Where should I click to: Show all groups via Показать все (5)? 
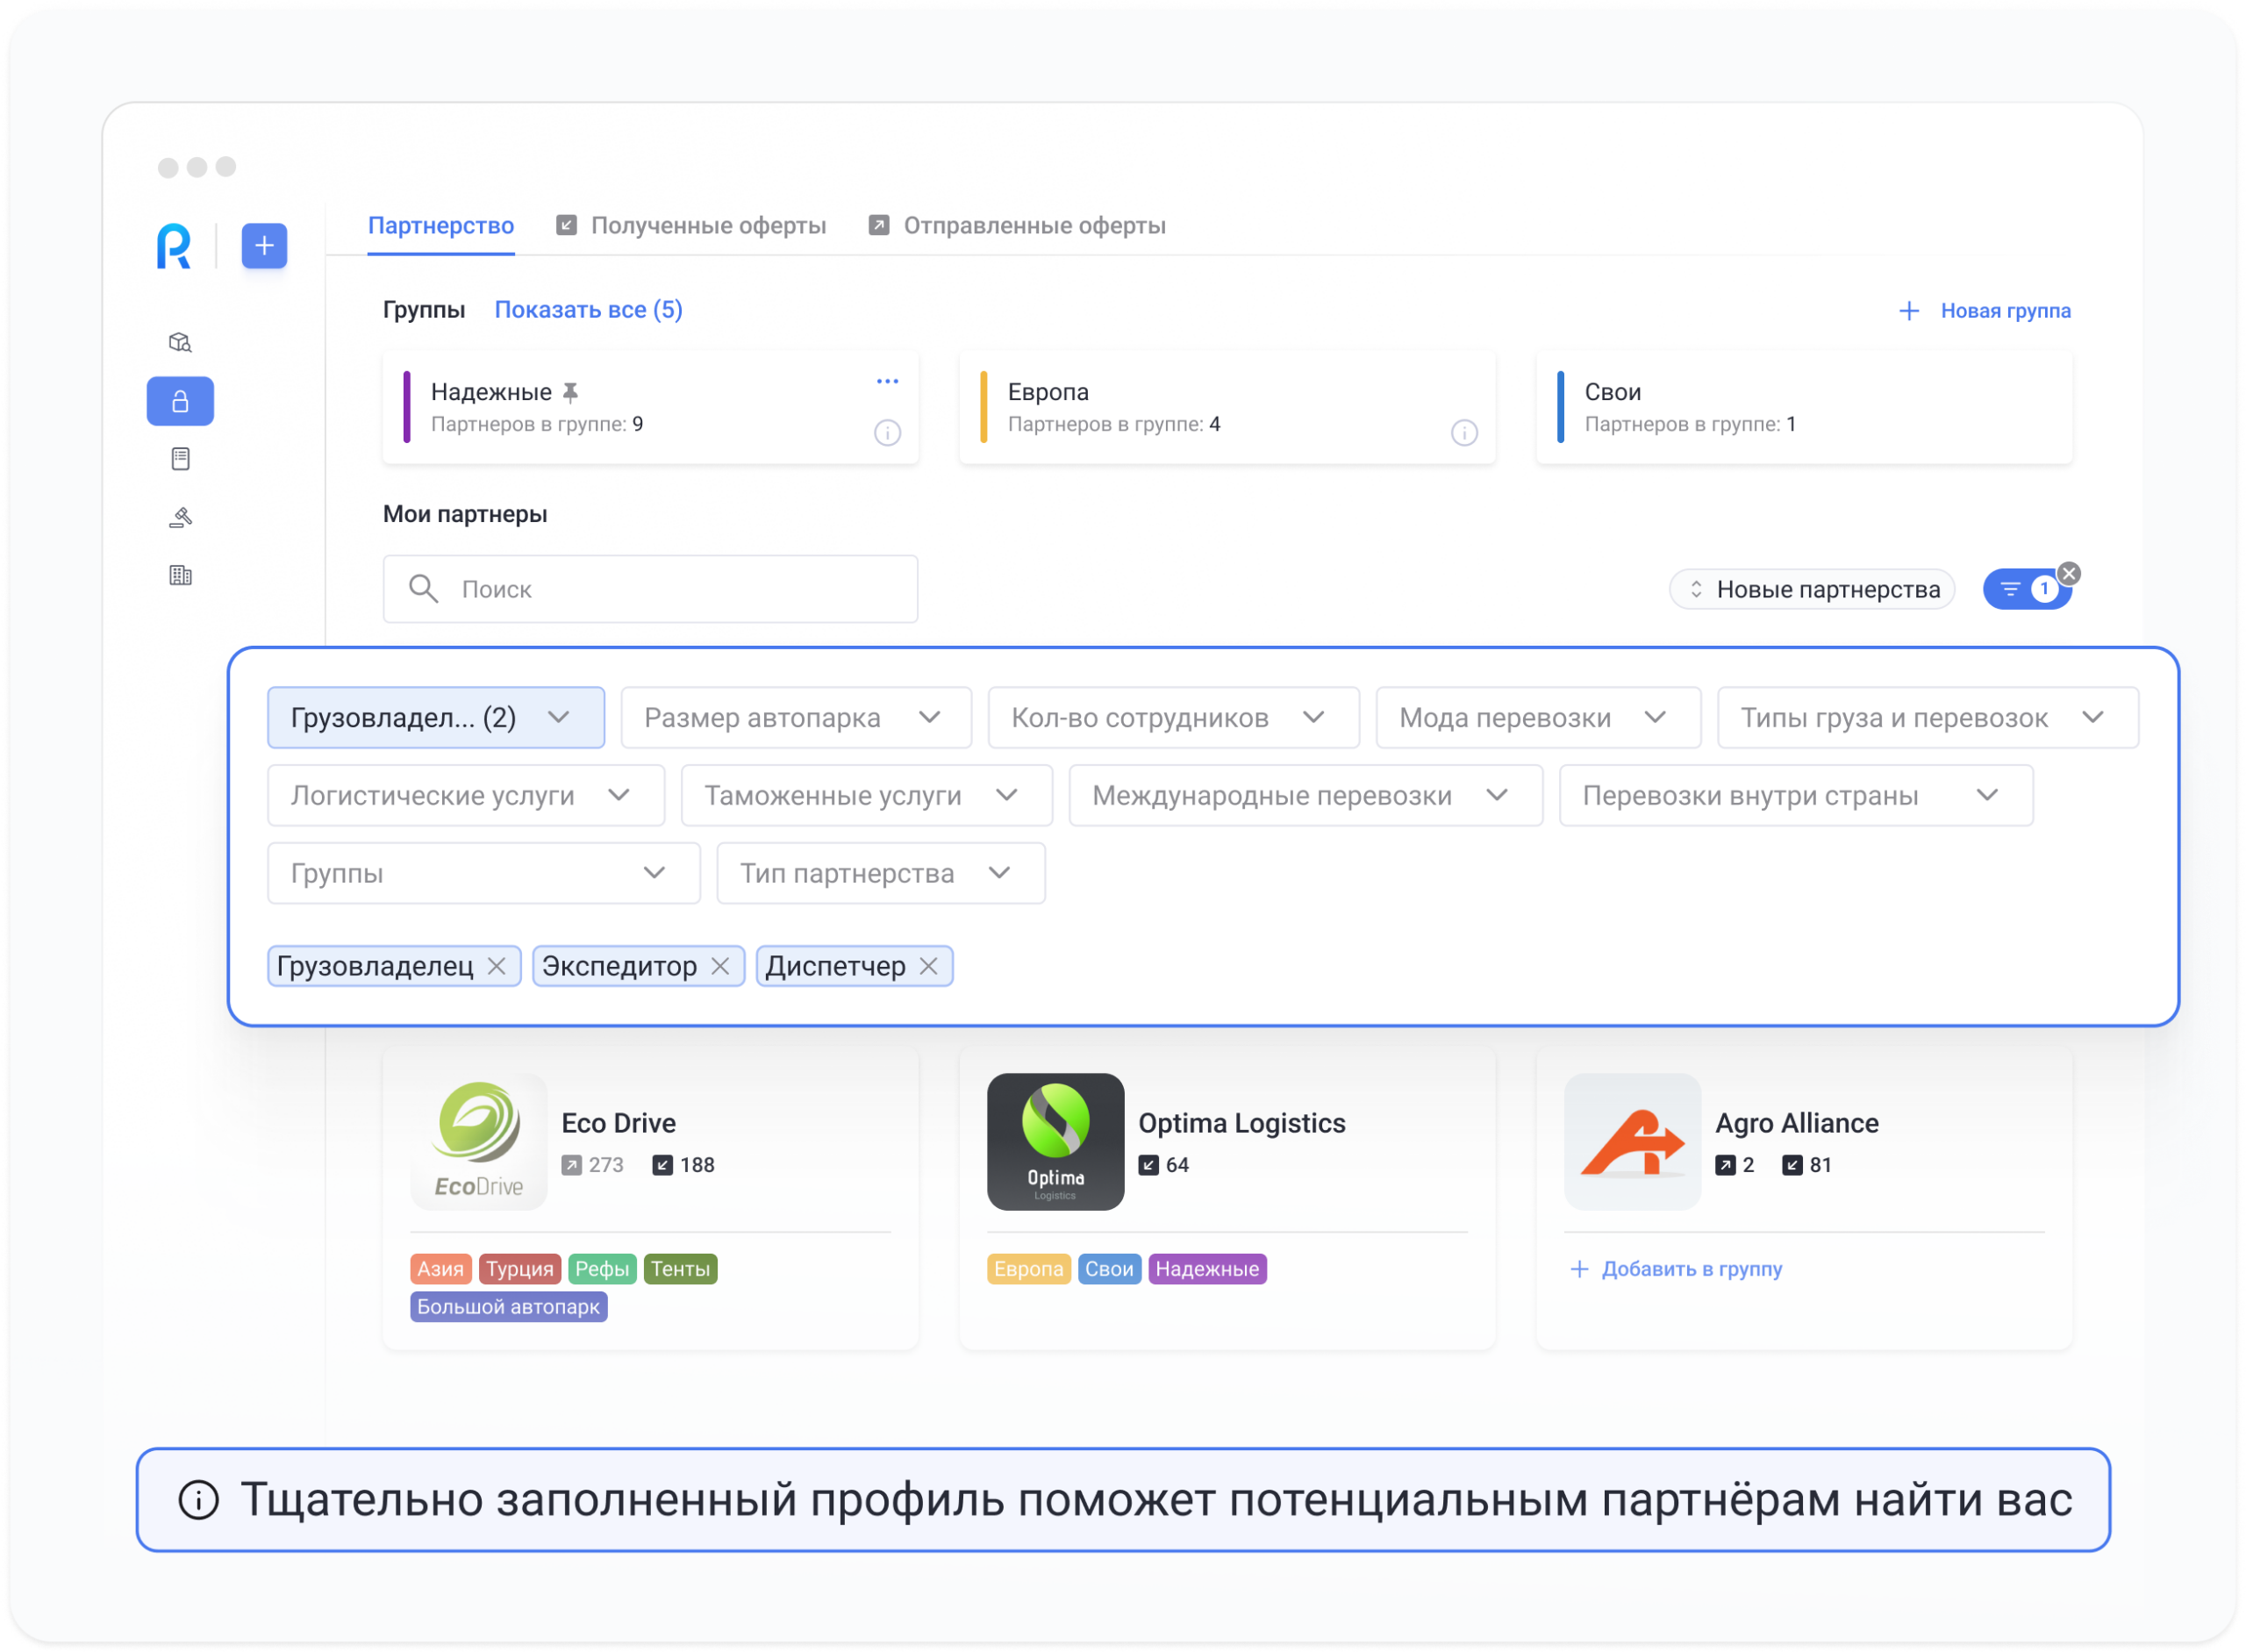[588, 309]
